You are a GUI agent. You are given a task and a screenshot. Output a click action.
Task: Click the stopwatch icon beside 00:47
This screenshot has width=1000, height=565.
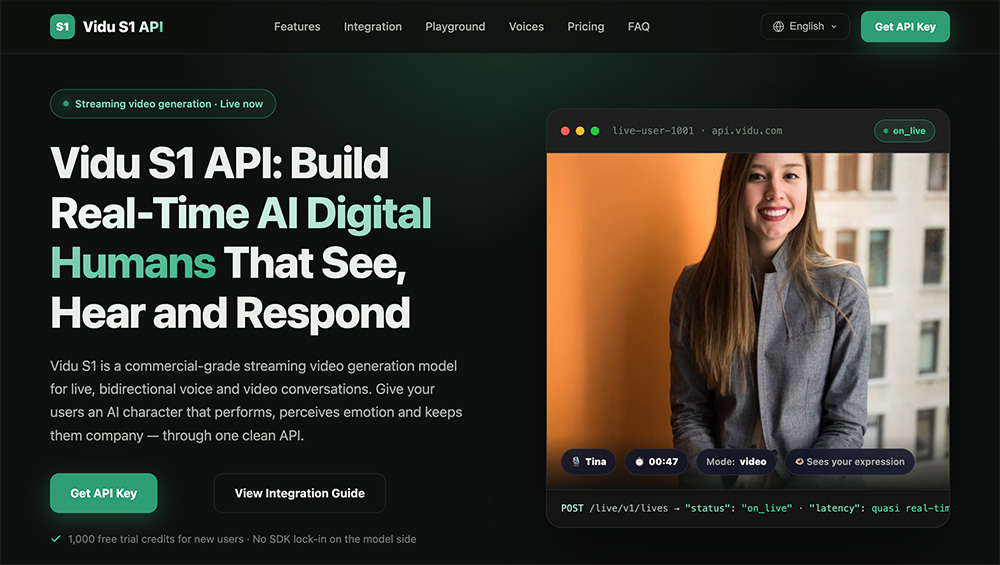[639, 462]
